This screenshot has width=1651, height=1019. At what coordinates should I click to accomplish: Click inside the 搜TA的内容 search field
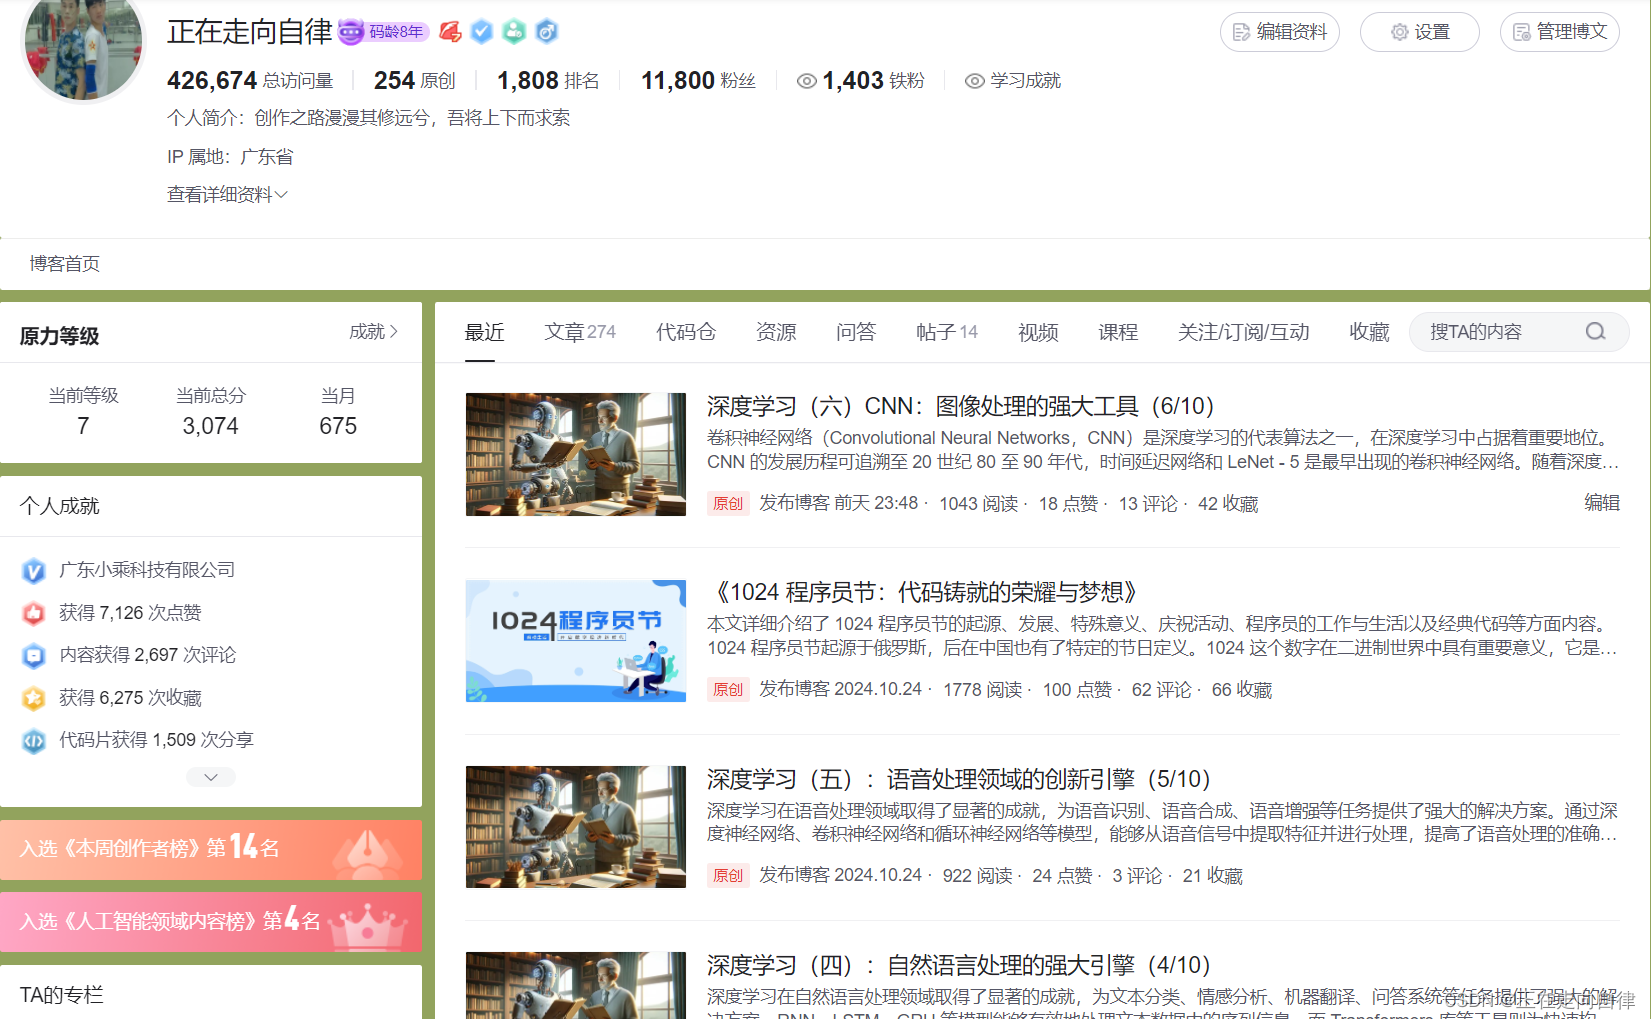1495,332
